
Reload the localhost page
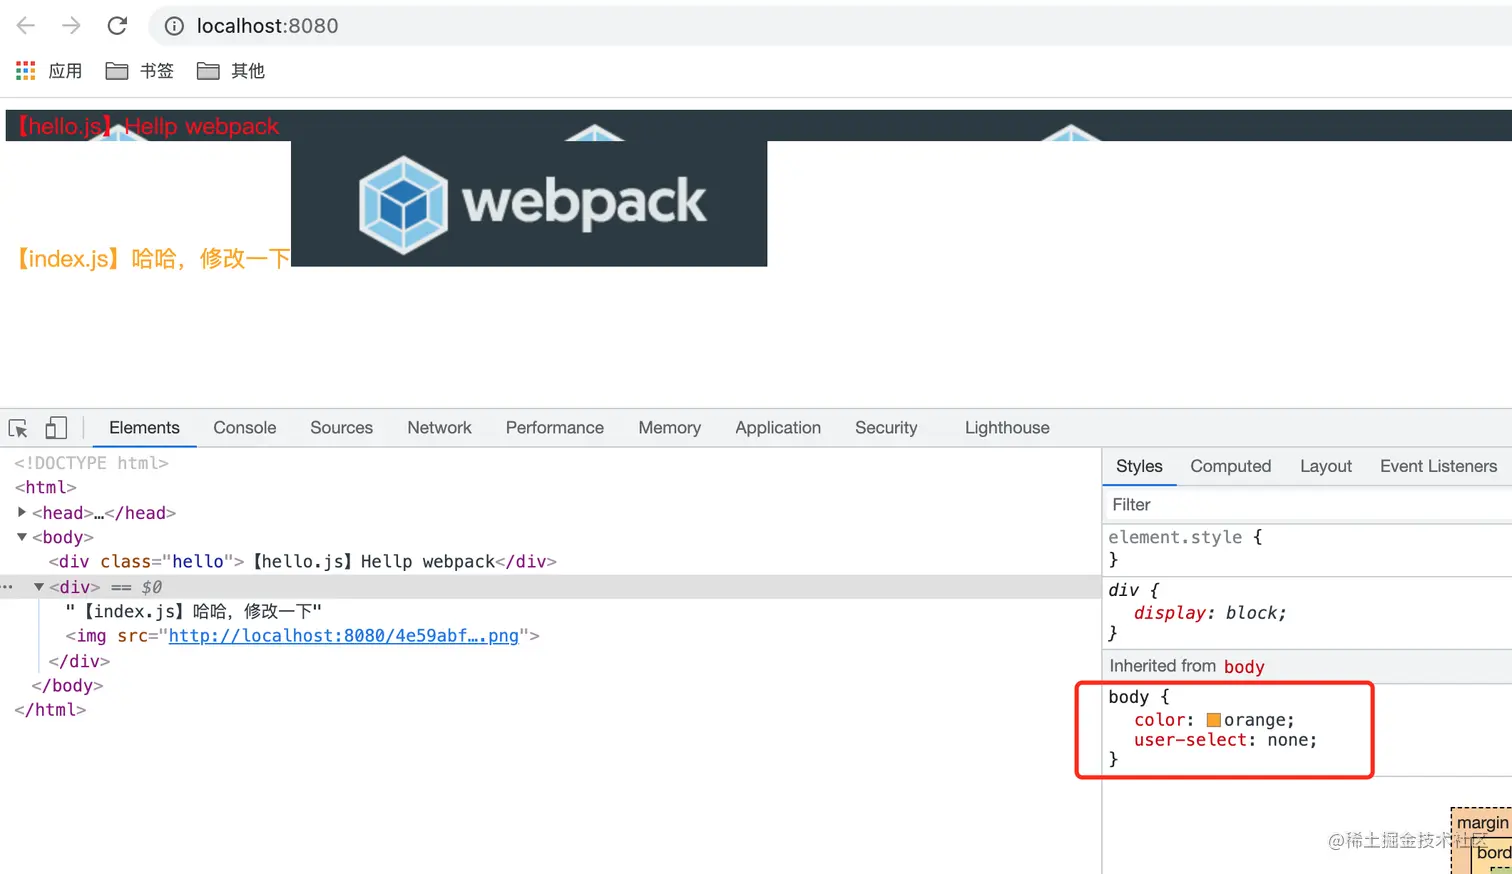coord(117,26)
